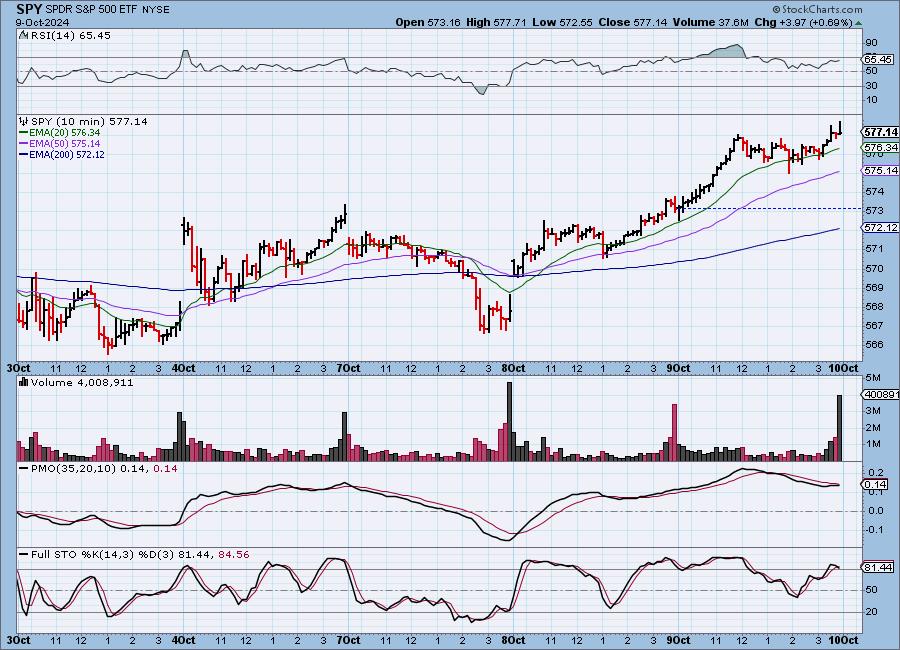
Task: Click the 400891 volume value tag
Action: tap(880, 394)
